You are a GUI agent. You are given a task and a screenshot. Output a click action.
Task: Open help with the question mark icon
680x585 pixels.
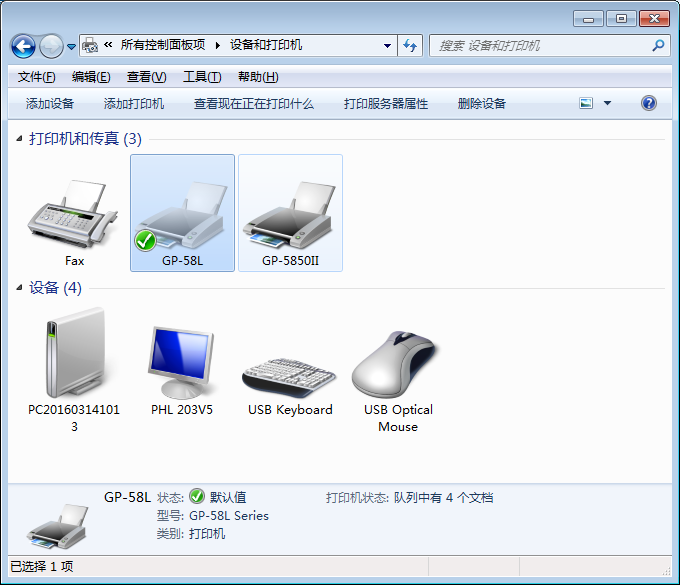[648, 103]
